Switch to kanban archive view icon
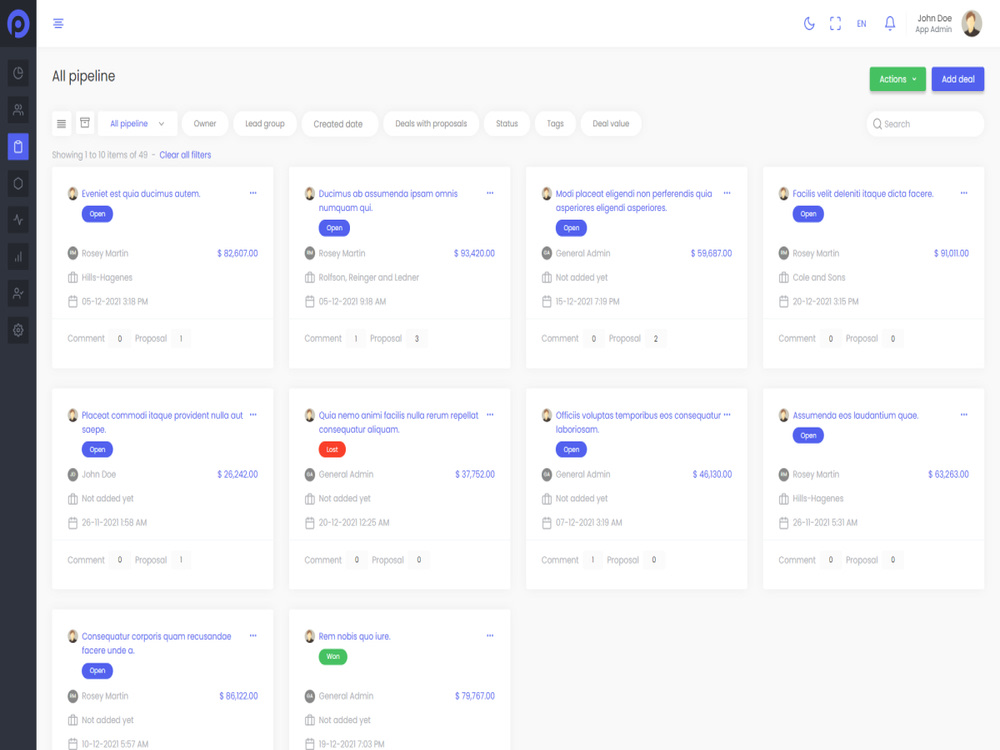Screen dimensions: 1000x750 pyautogui.click(x=85, y=122)
